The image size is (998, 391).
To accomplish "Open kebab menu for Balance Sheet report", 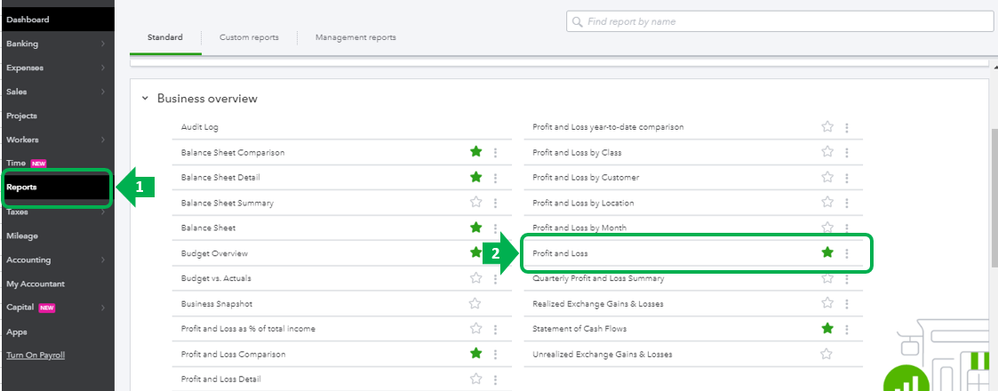I will 495,228.
